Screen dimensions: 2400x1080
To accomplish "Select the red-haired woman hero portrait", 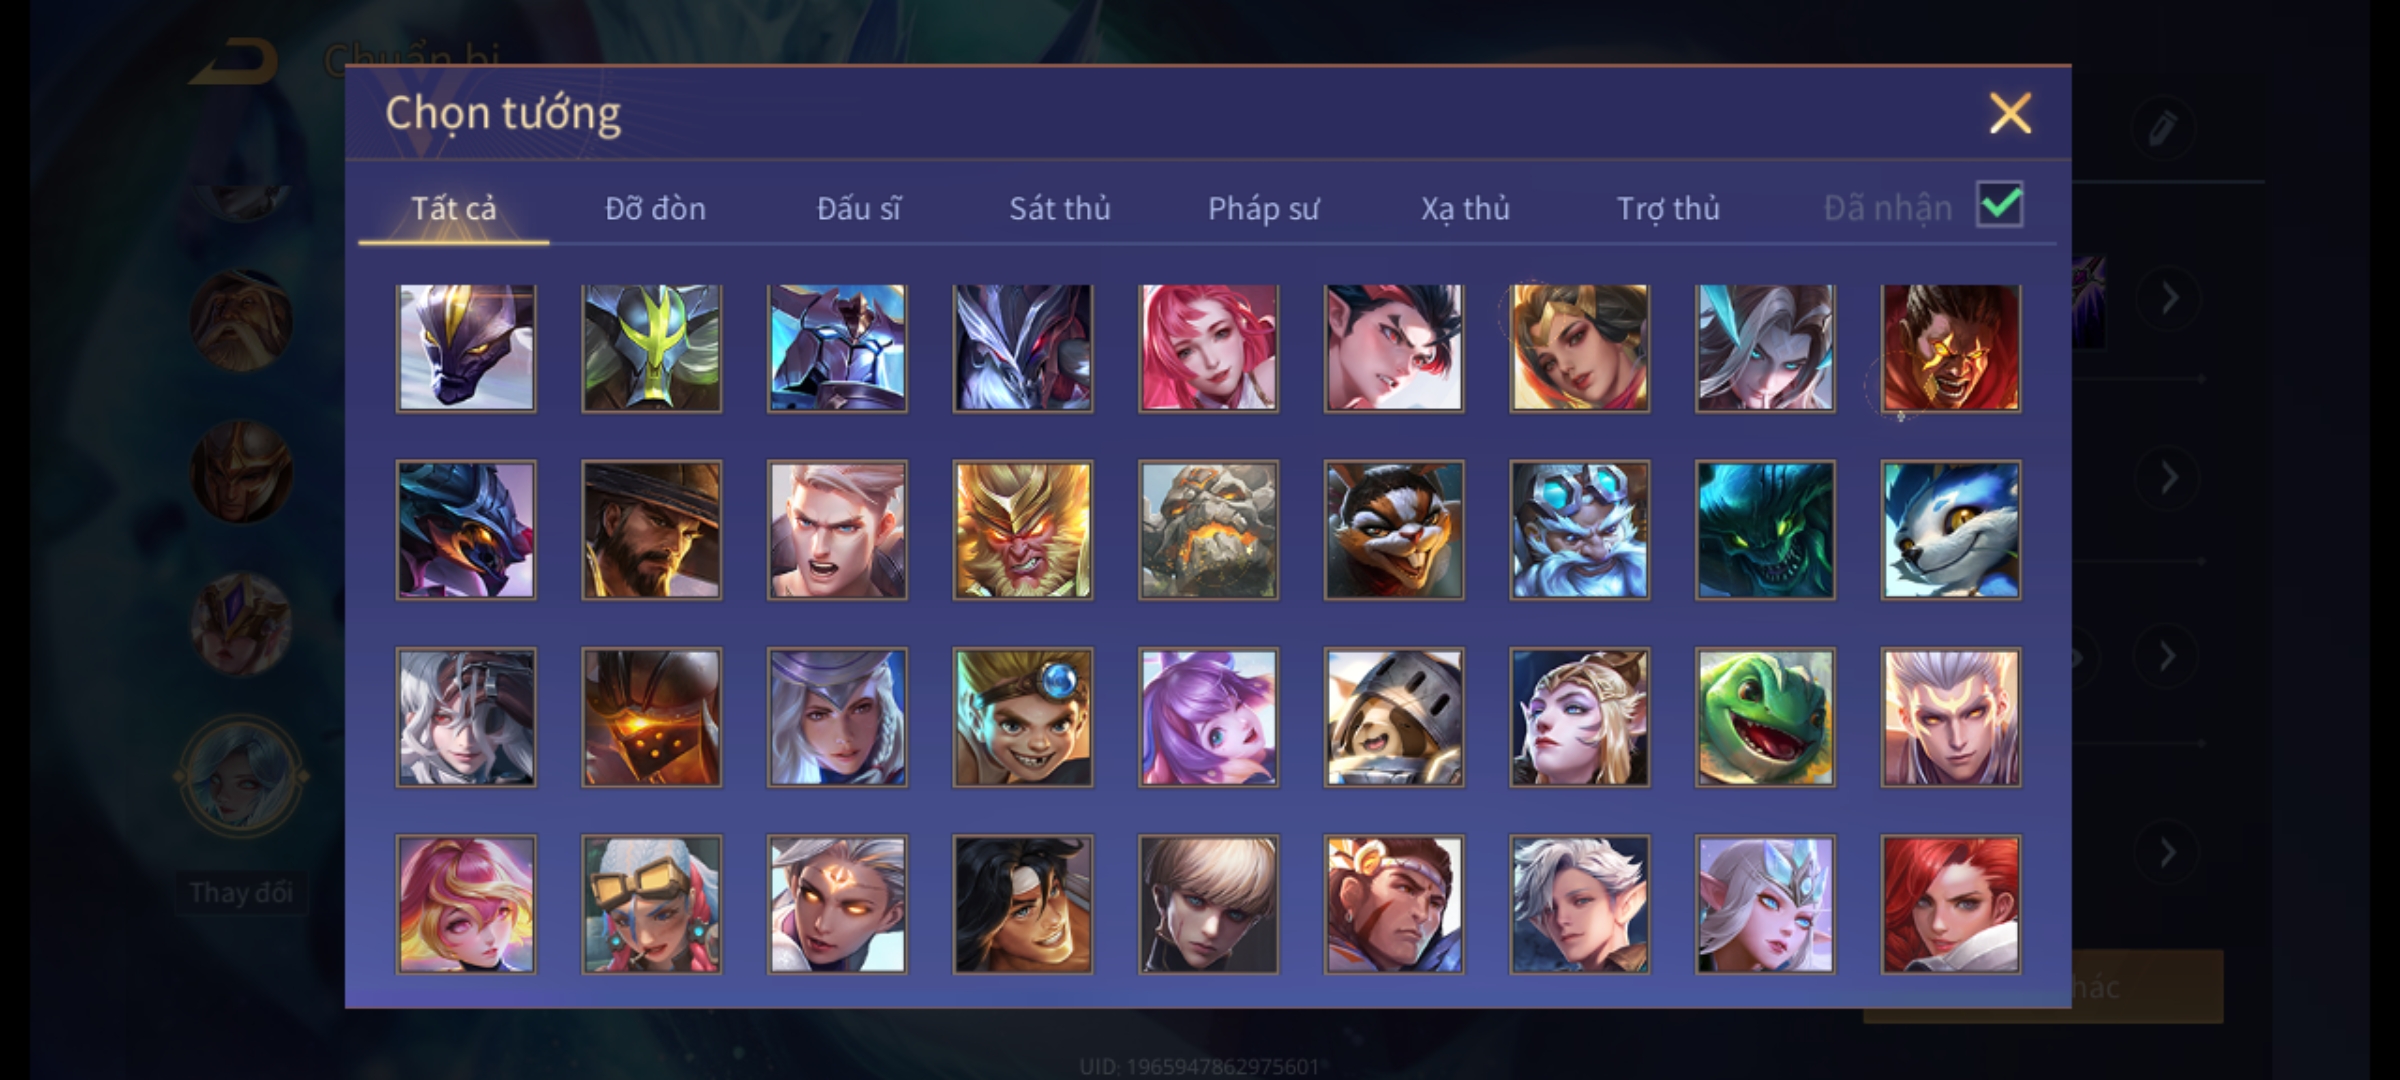I will pos(1951,904).
